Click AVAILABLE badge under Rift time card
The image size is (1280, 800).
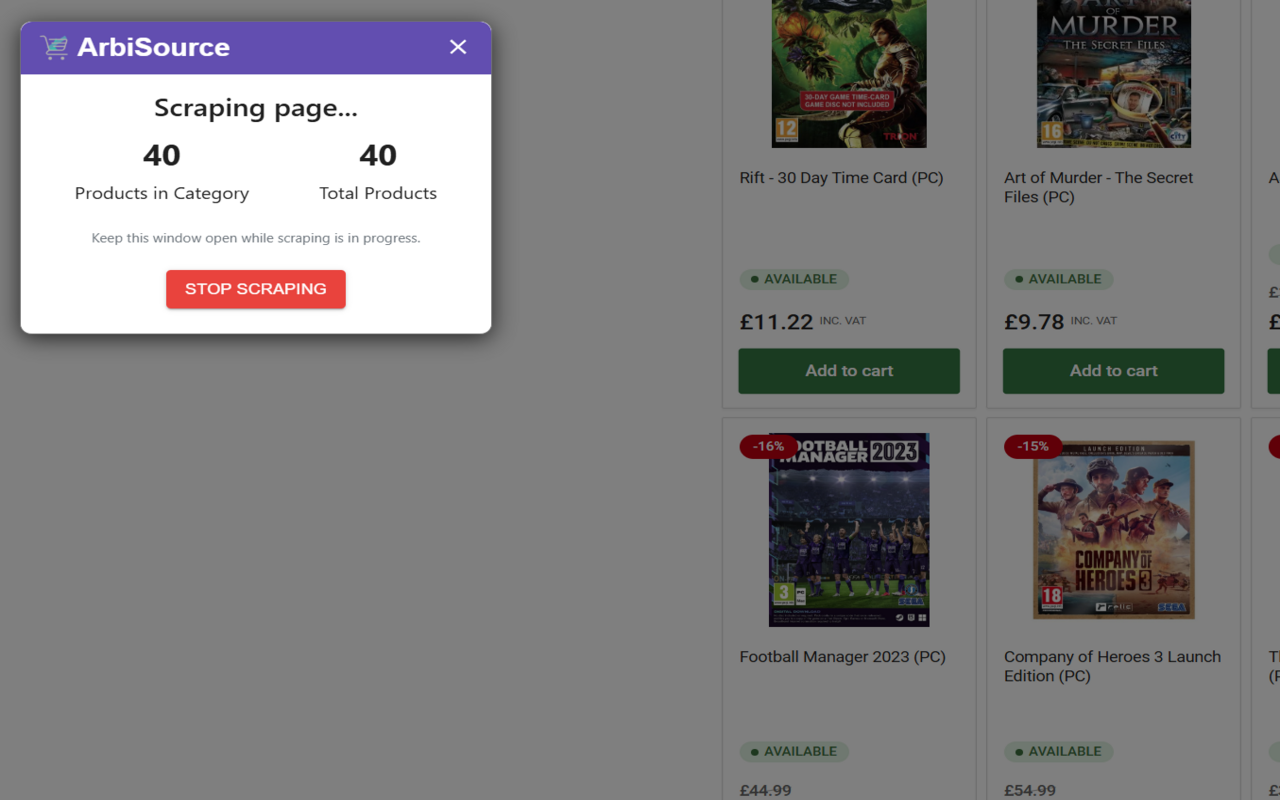(x=794, y=280)
